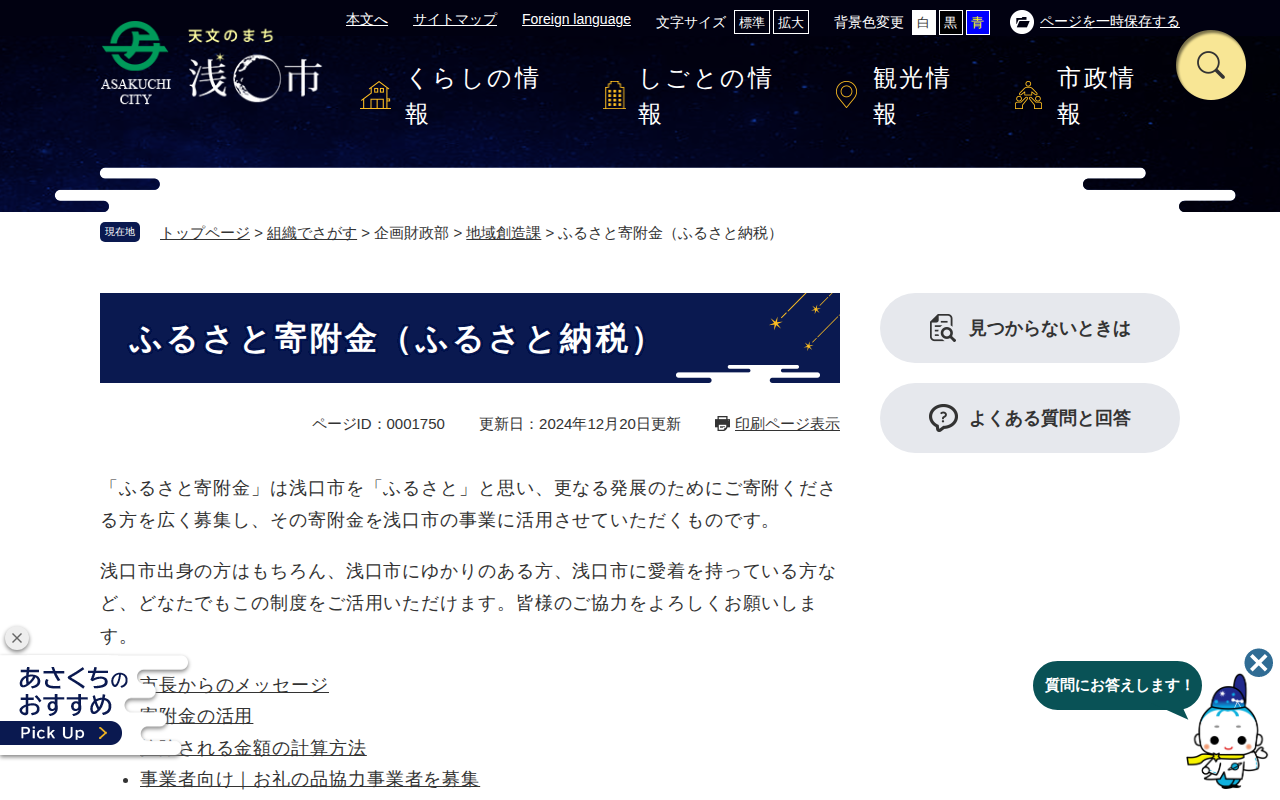This screenshot has width=1280, height=800.
Task: Open the 金額の計算方法 link
Action: (253, 748)
